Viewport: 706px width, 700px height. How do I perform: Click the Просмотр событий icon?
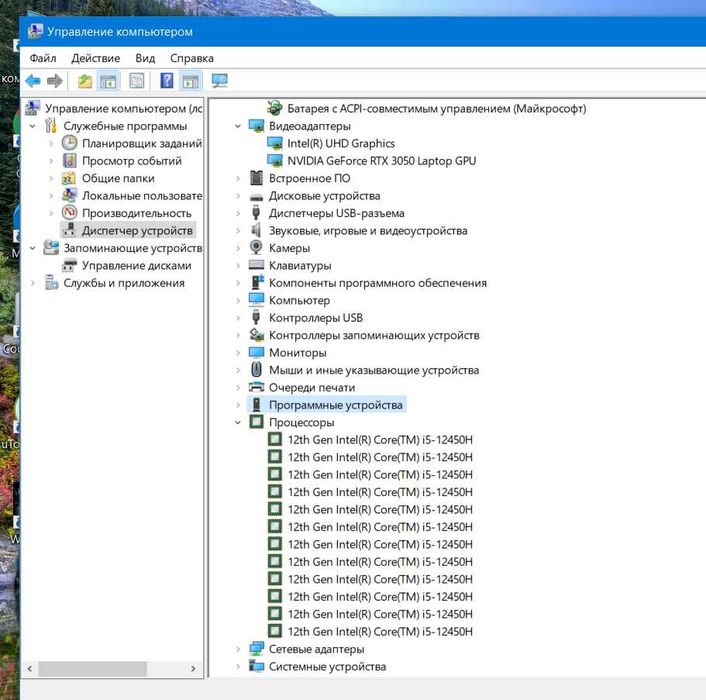pyautogui.click(x=69, y=160)
